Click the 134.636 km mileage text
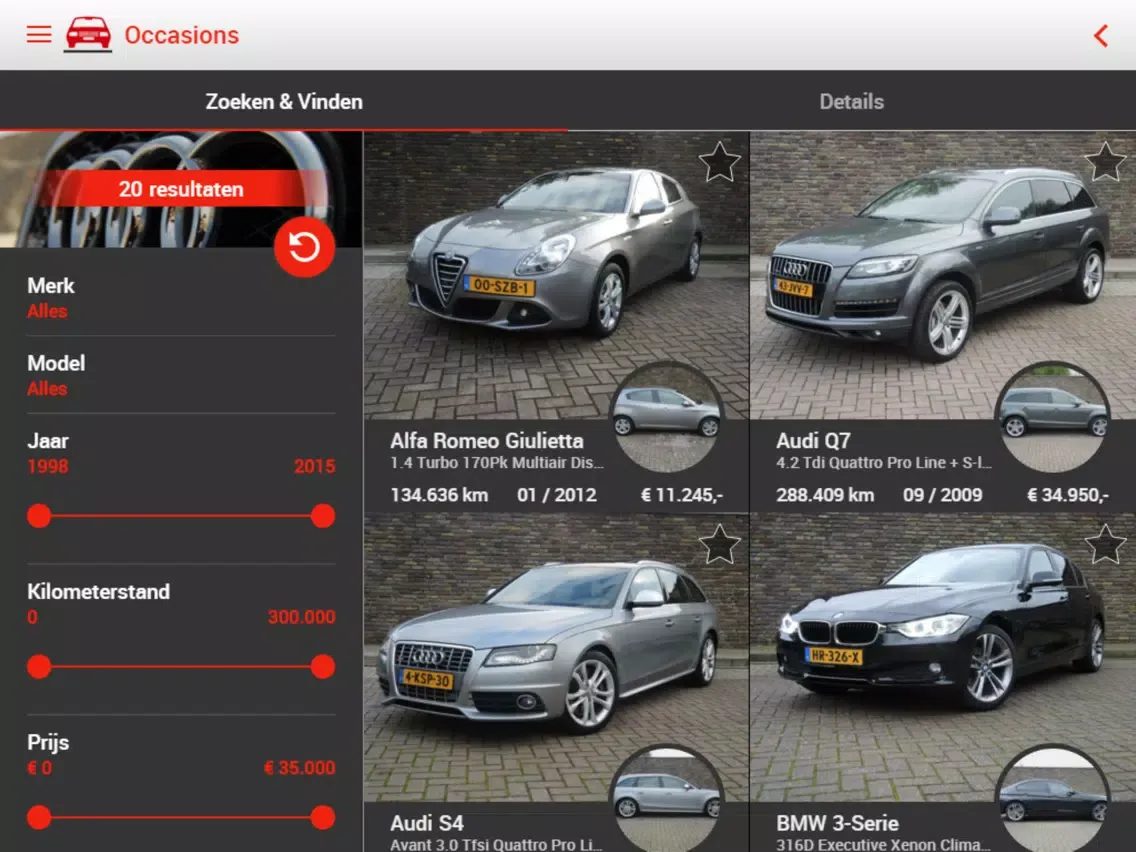Viewport: 1136px width, 852px height. [x=439, y=495]
